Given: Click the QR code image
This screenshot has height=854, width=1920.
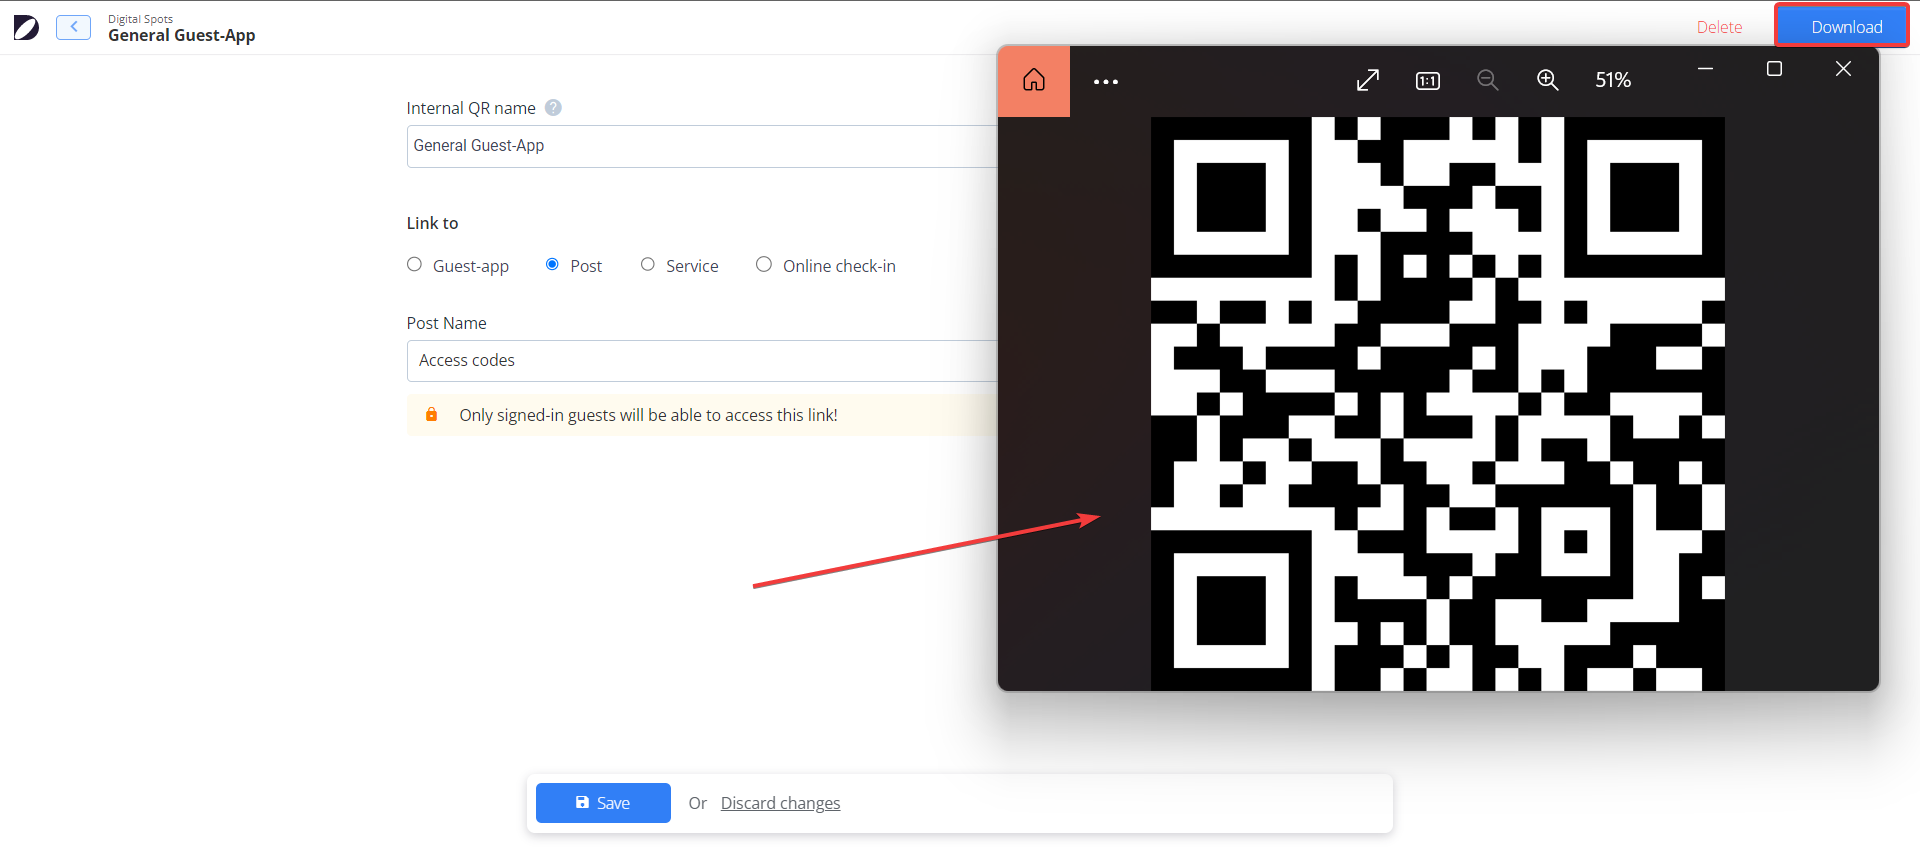Looking at the screenshot, I should 1438,404.
